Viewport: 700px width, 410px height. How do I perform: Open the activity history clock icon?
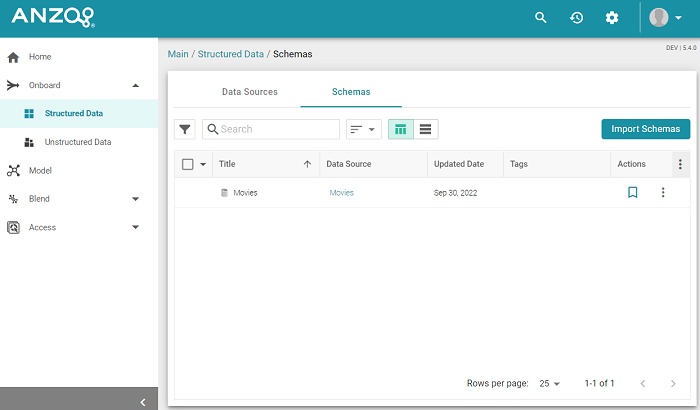[x=576, y=17]
